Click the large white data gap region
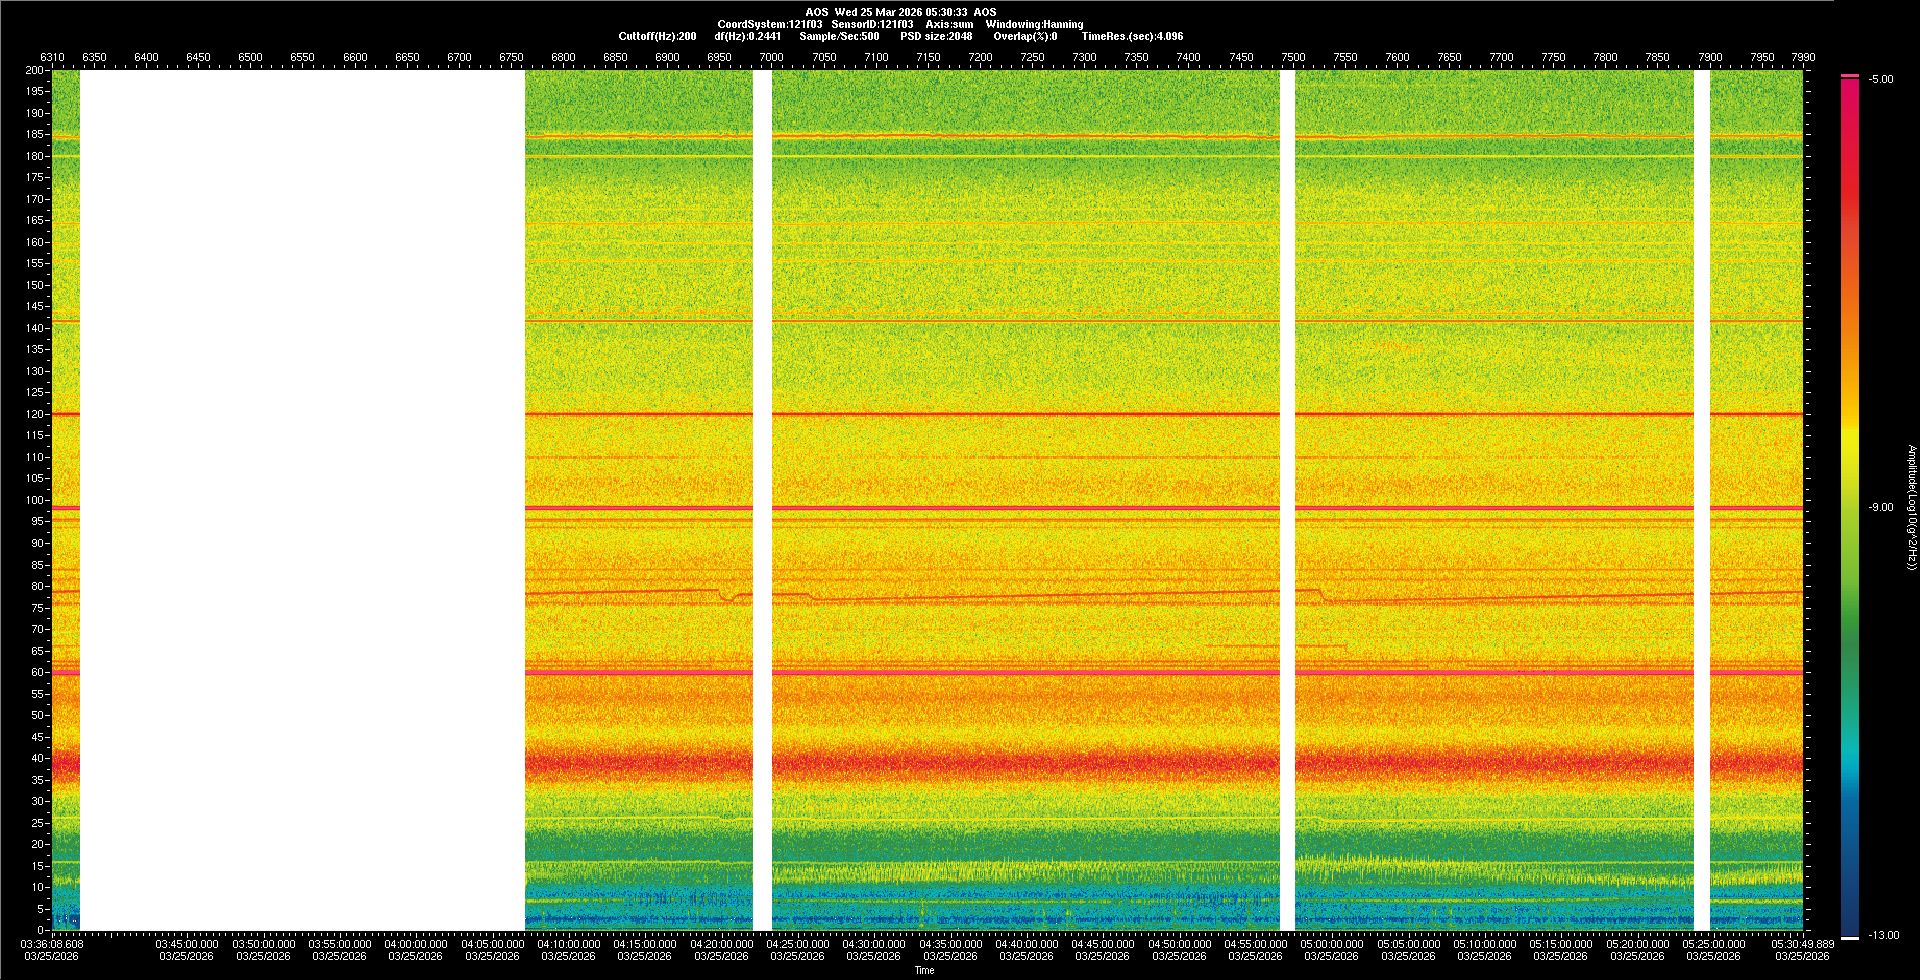Image resolution: width=1920 pixels, height=980 pixels. pos(302,500)
